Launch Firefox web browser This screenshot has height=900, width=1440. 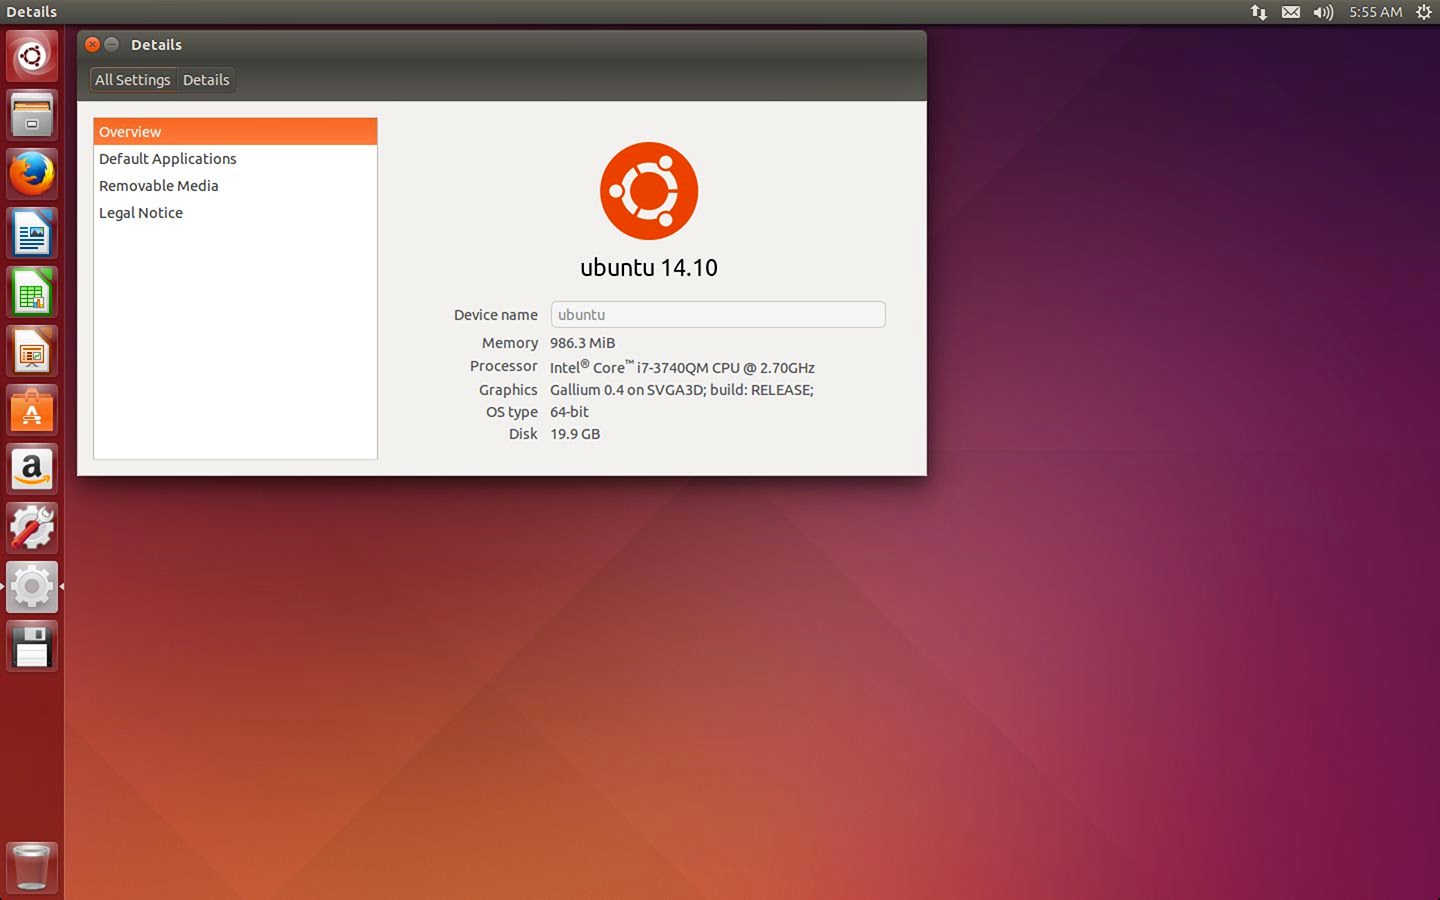click(32, 174)
